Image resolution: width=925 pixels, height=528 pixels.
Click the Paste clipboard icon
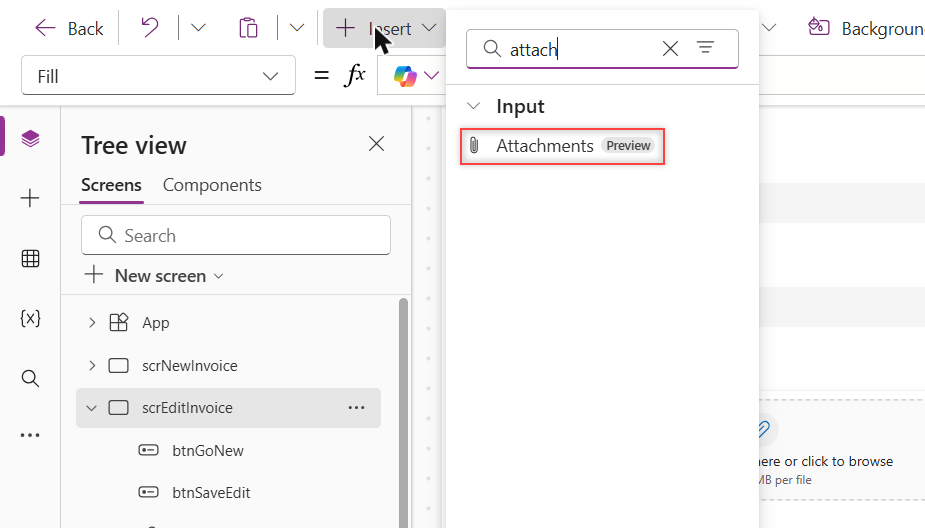pos(248,28)
